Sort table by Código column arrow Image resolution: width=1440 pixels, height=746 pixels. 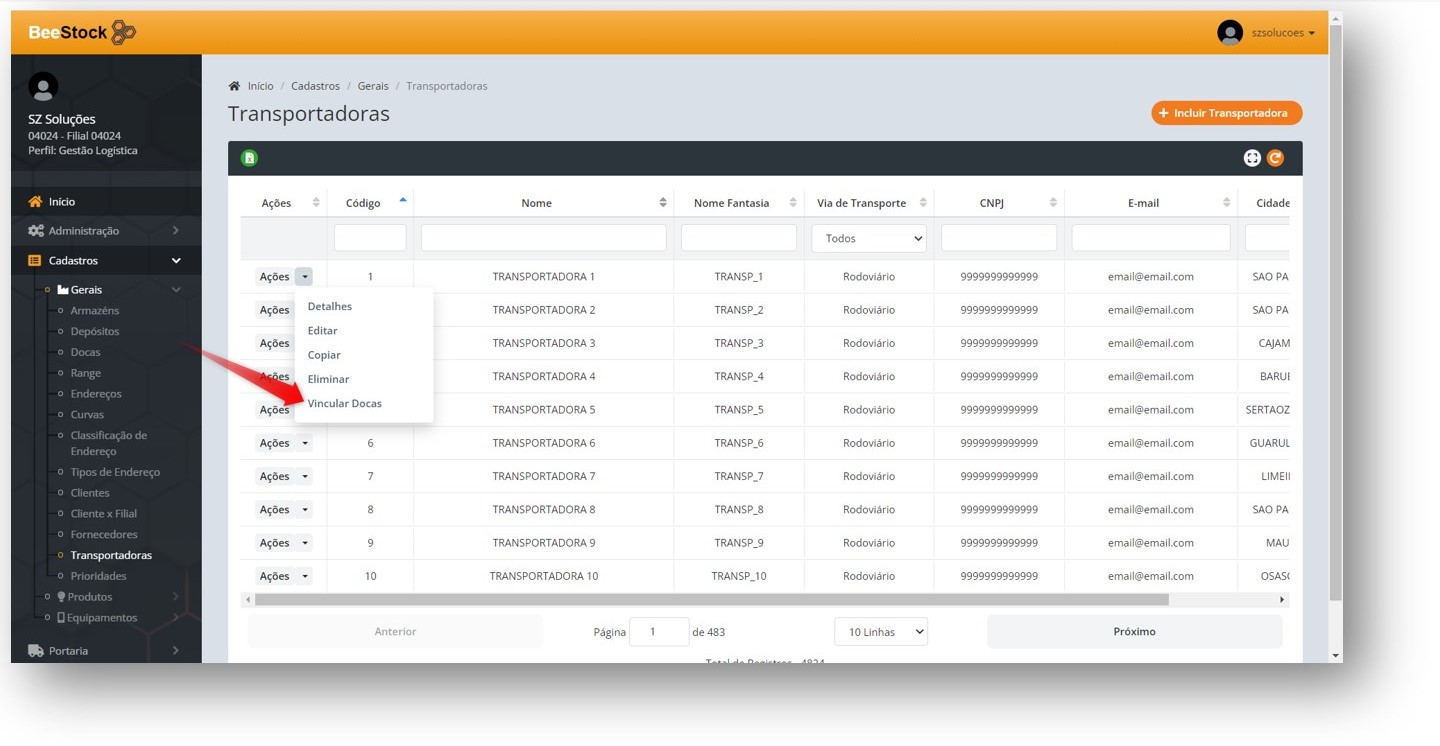point(403,201)
